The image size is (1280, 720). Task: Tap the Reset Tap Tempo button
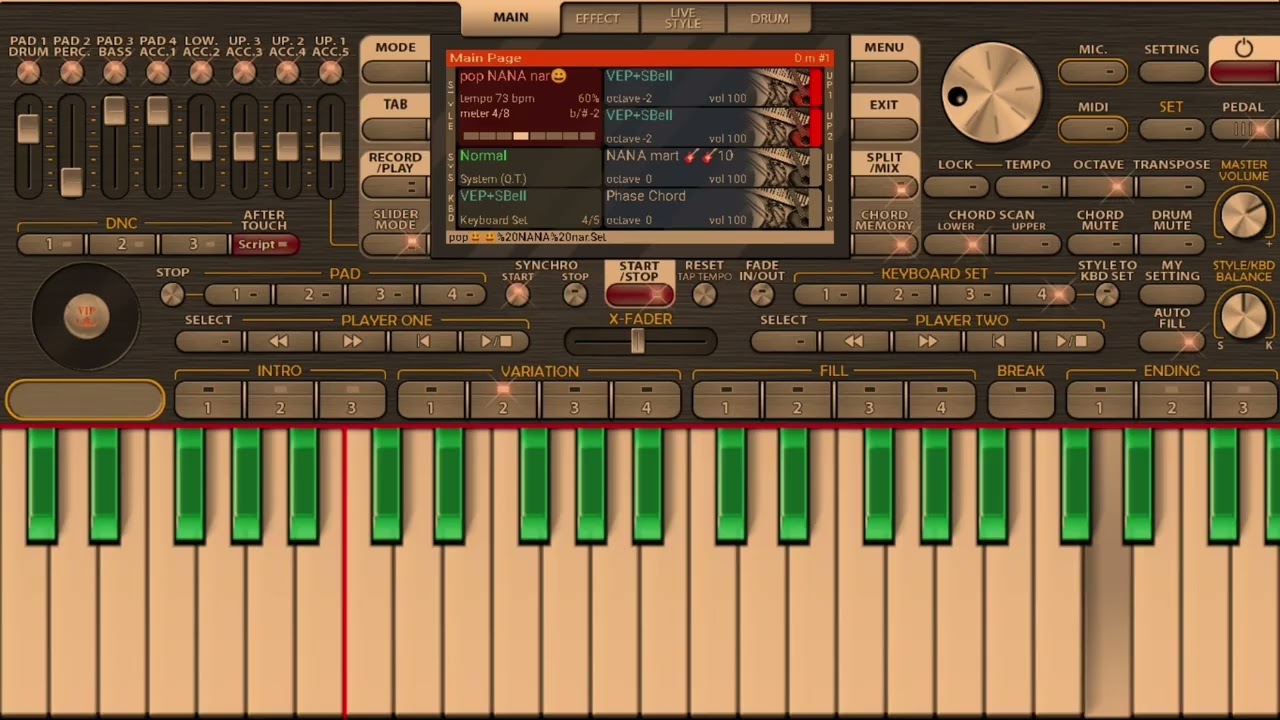704,294
